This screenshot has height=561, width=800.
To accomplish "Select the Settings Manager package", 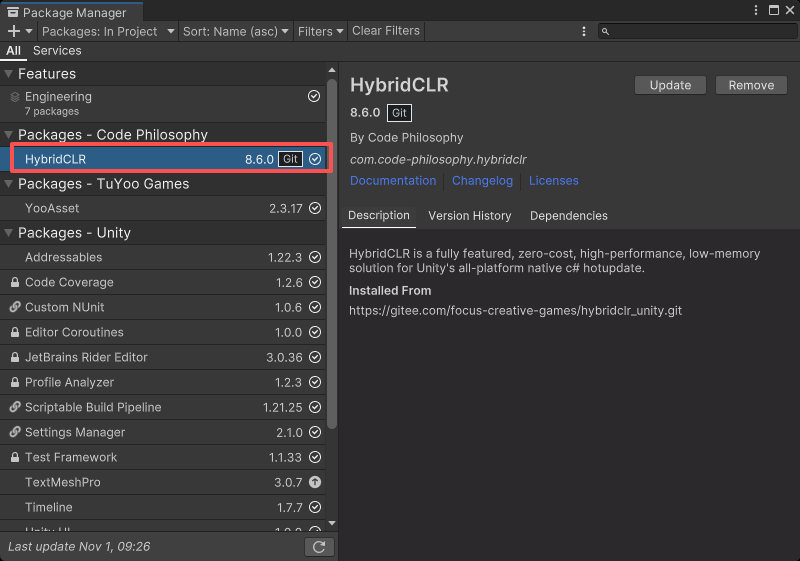I will [x=163, y=432].
